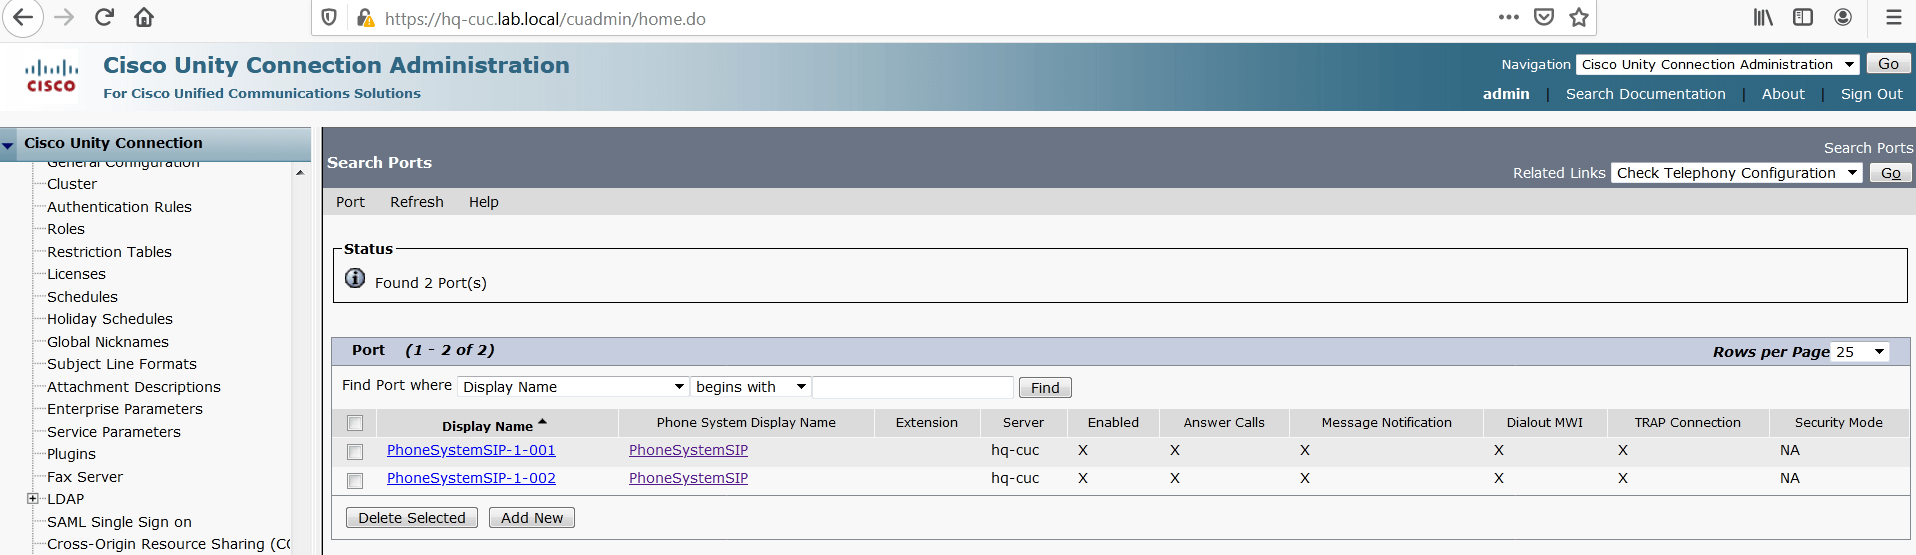Open port PhoneSystemSIP-1-002 link

click(x=471, y=478)
